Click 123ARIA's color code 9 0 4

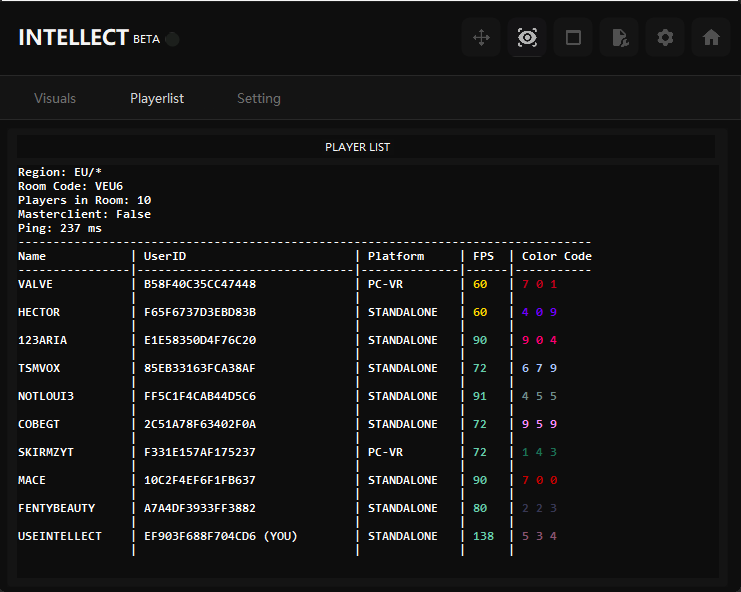[539, 340]
